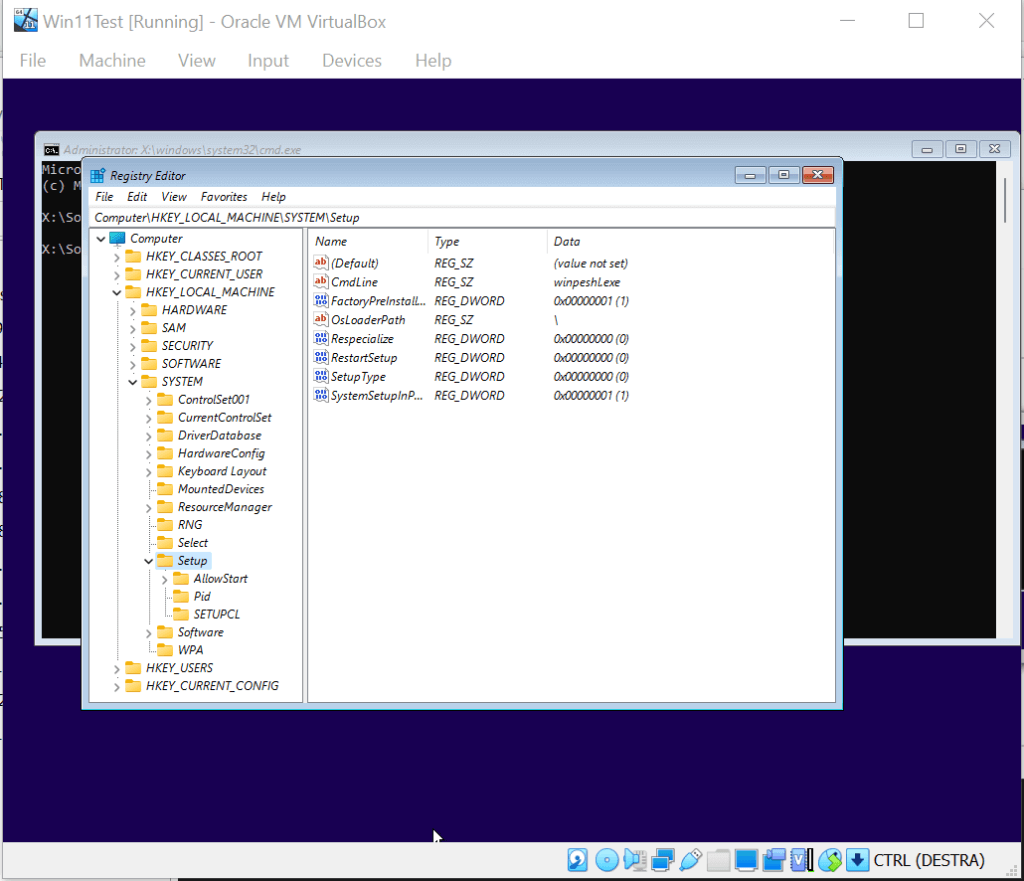Click the winpeshl.exe data value

click(586, 282)
